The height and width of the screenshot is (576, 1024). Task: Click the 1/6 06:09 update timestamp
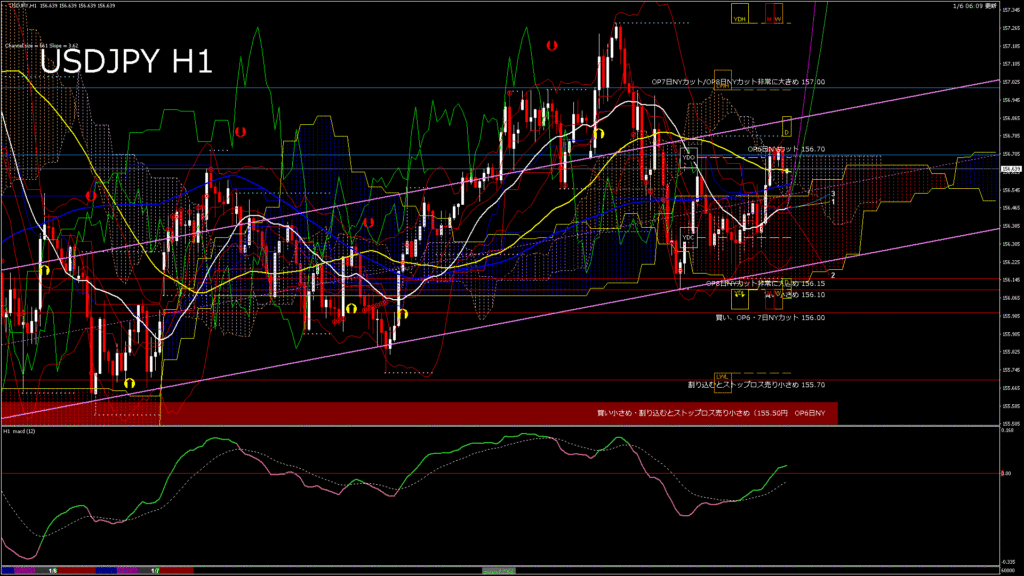coord(974,6)
